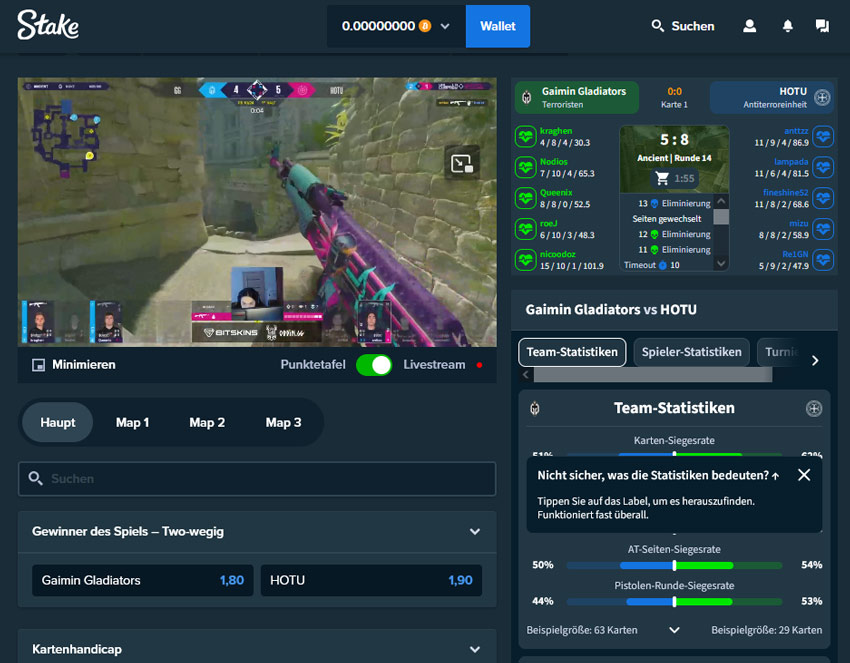Switch to the Map 1 tab
Viewport: 850px width, 663px height.
click(x=132, y=422)
